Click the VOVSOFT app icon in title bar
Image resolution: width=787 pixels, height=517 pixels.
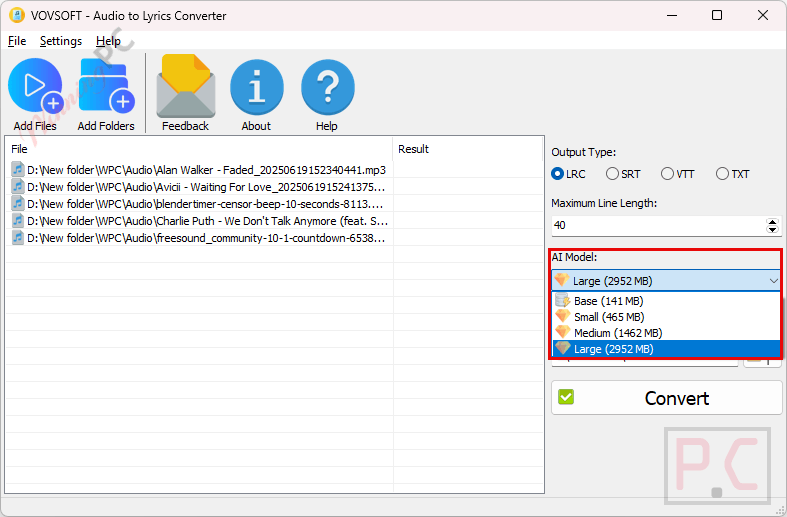17,16
